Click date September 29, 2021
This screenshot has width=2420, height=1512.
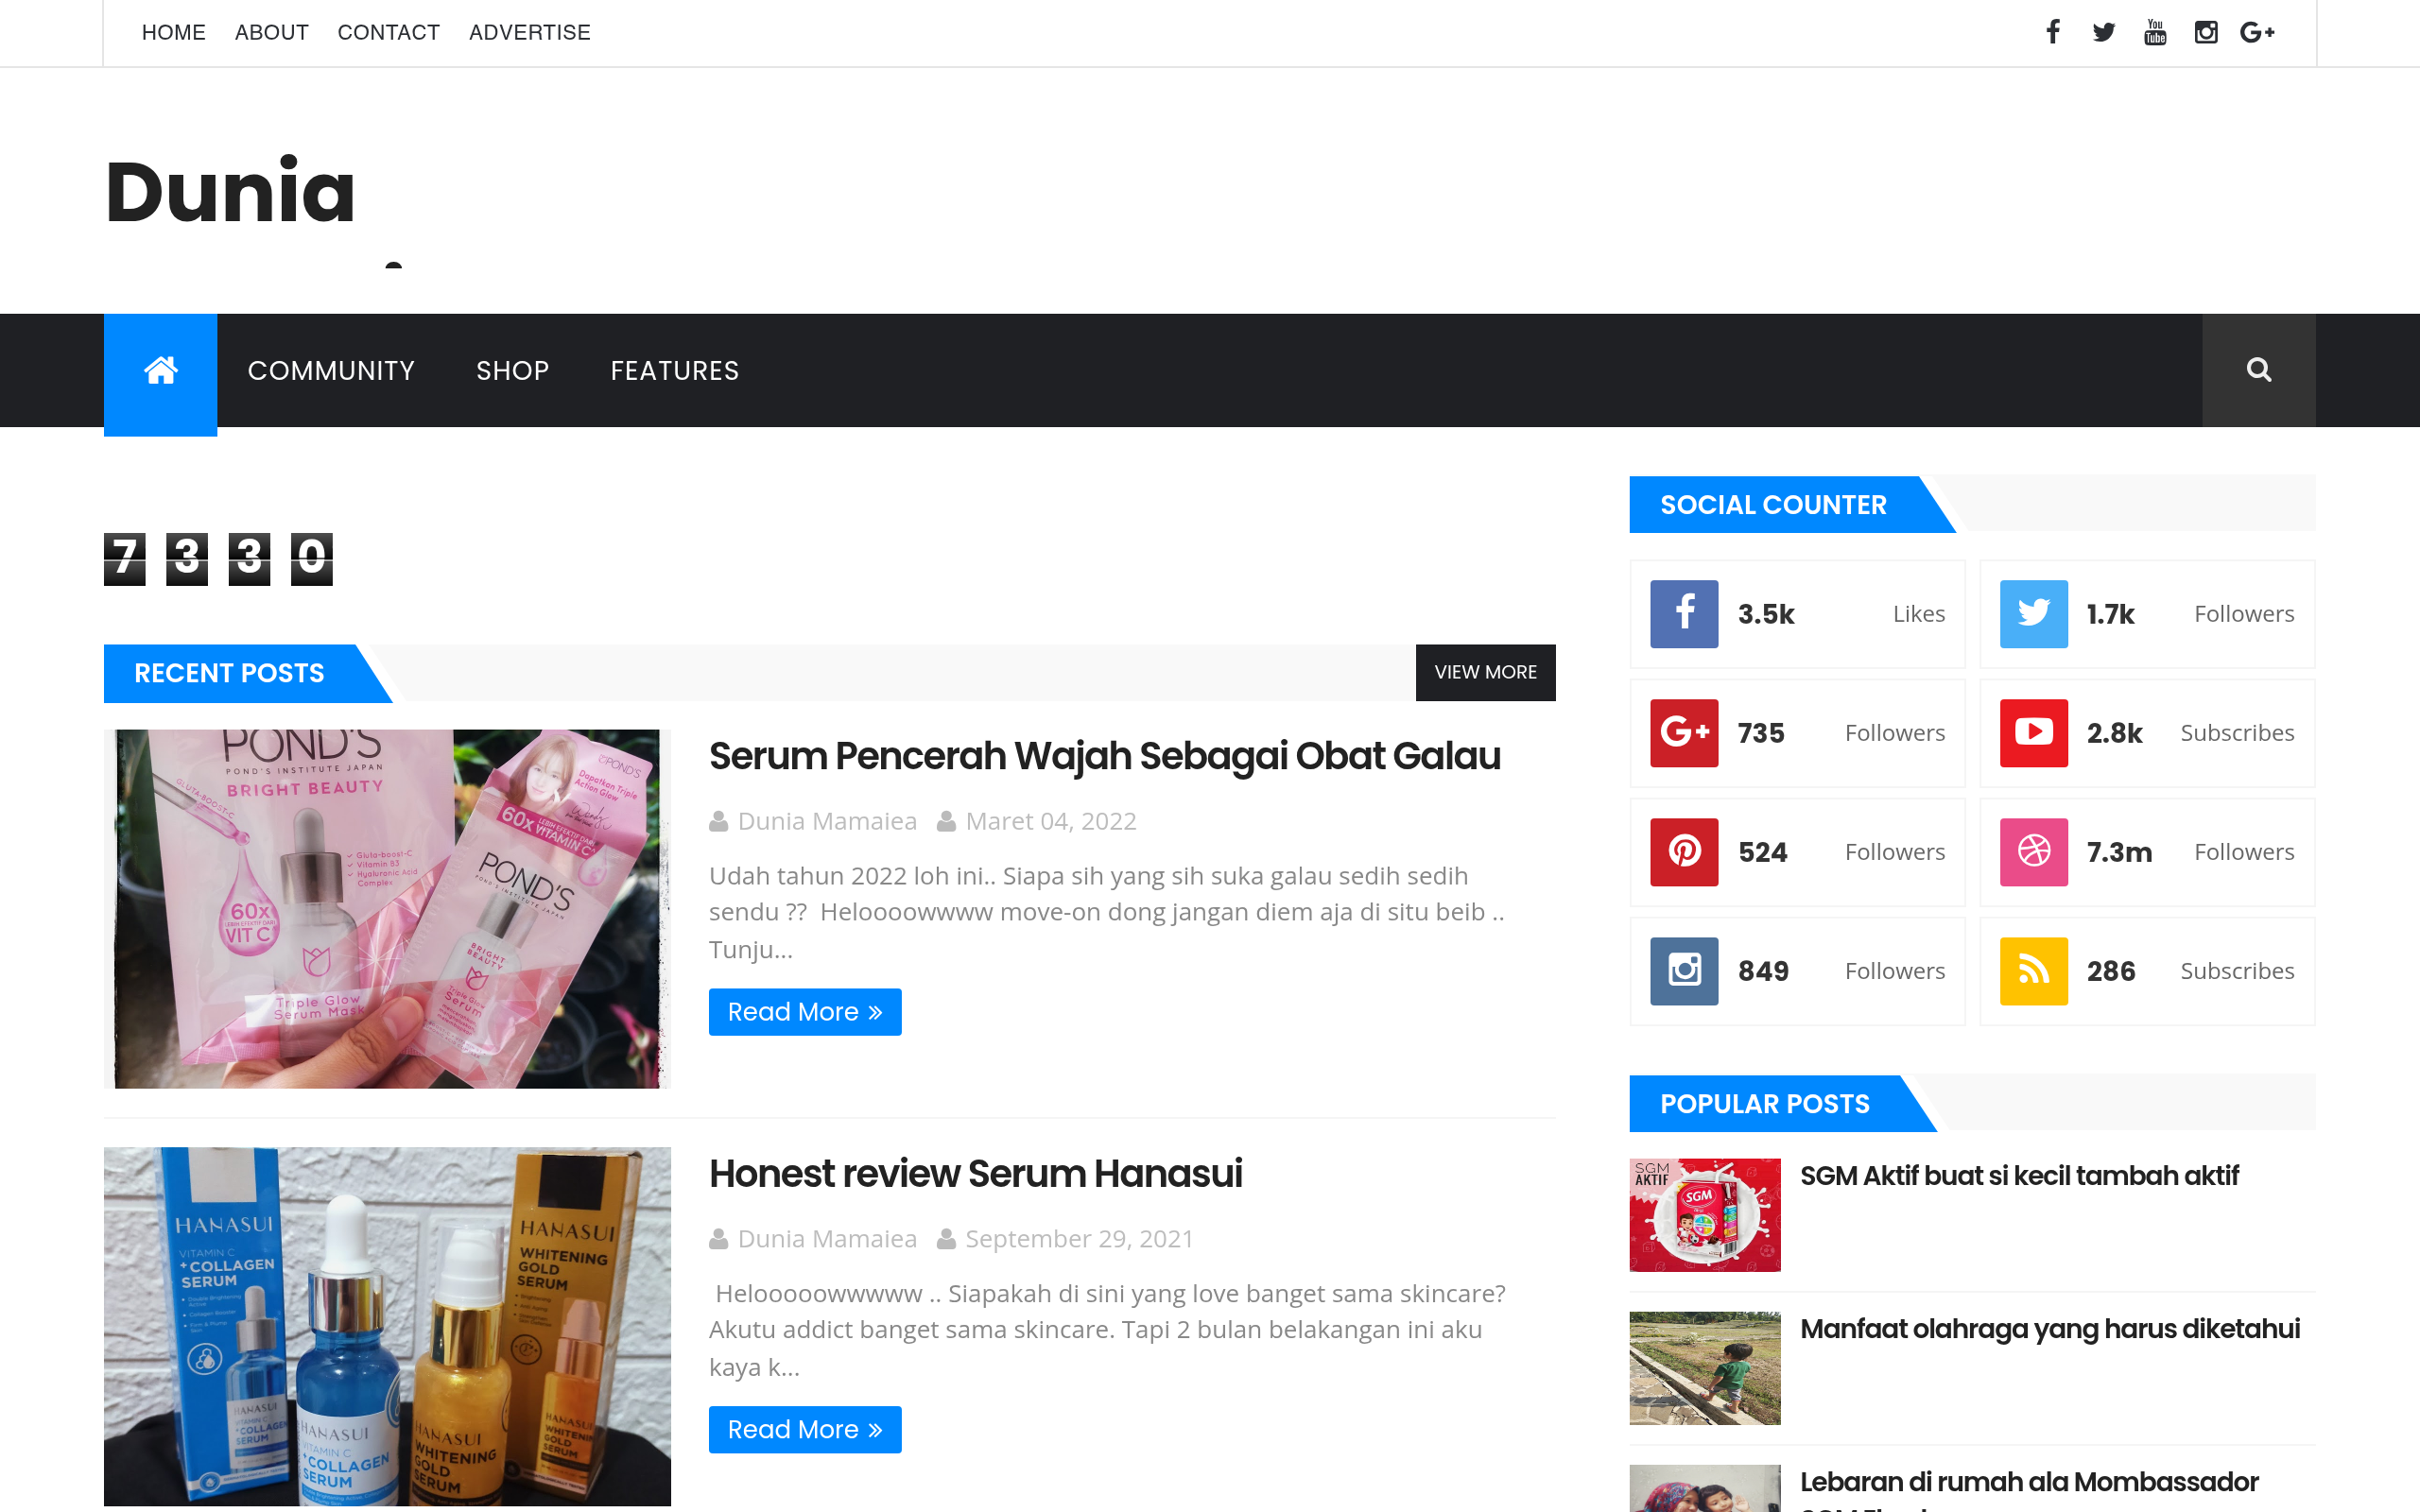point(1079,1239)
